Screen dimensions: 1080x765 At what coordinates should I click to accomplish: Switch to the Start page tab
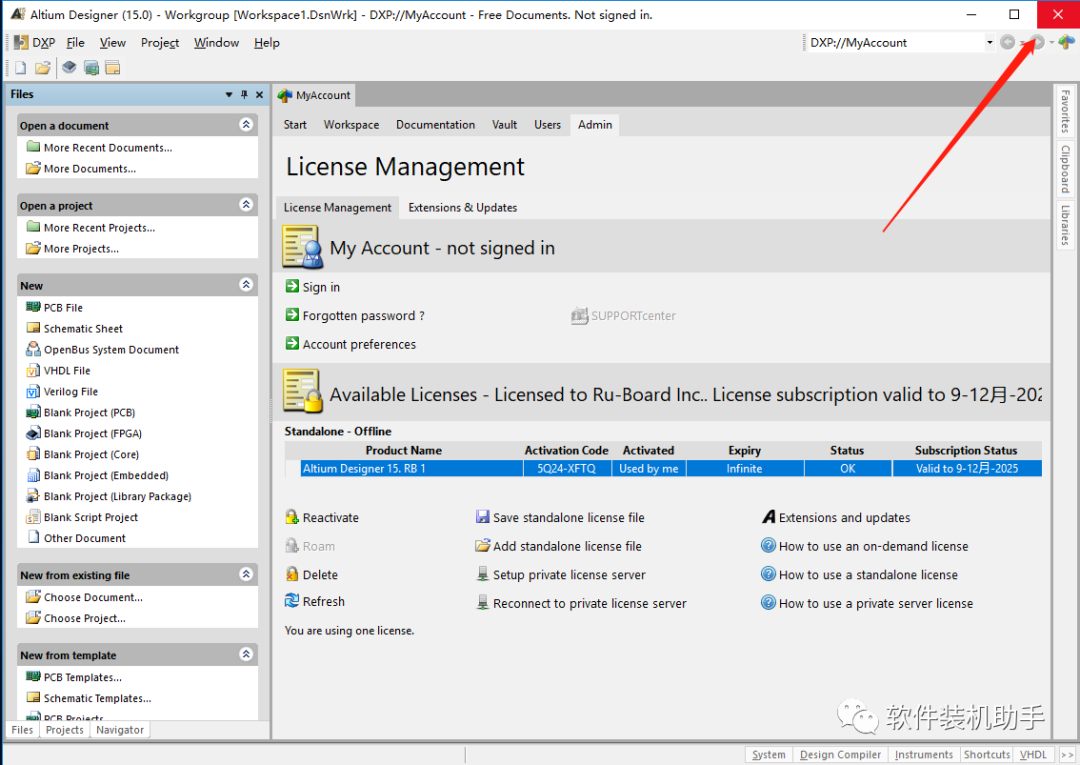295,125
